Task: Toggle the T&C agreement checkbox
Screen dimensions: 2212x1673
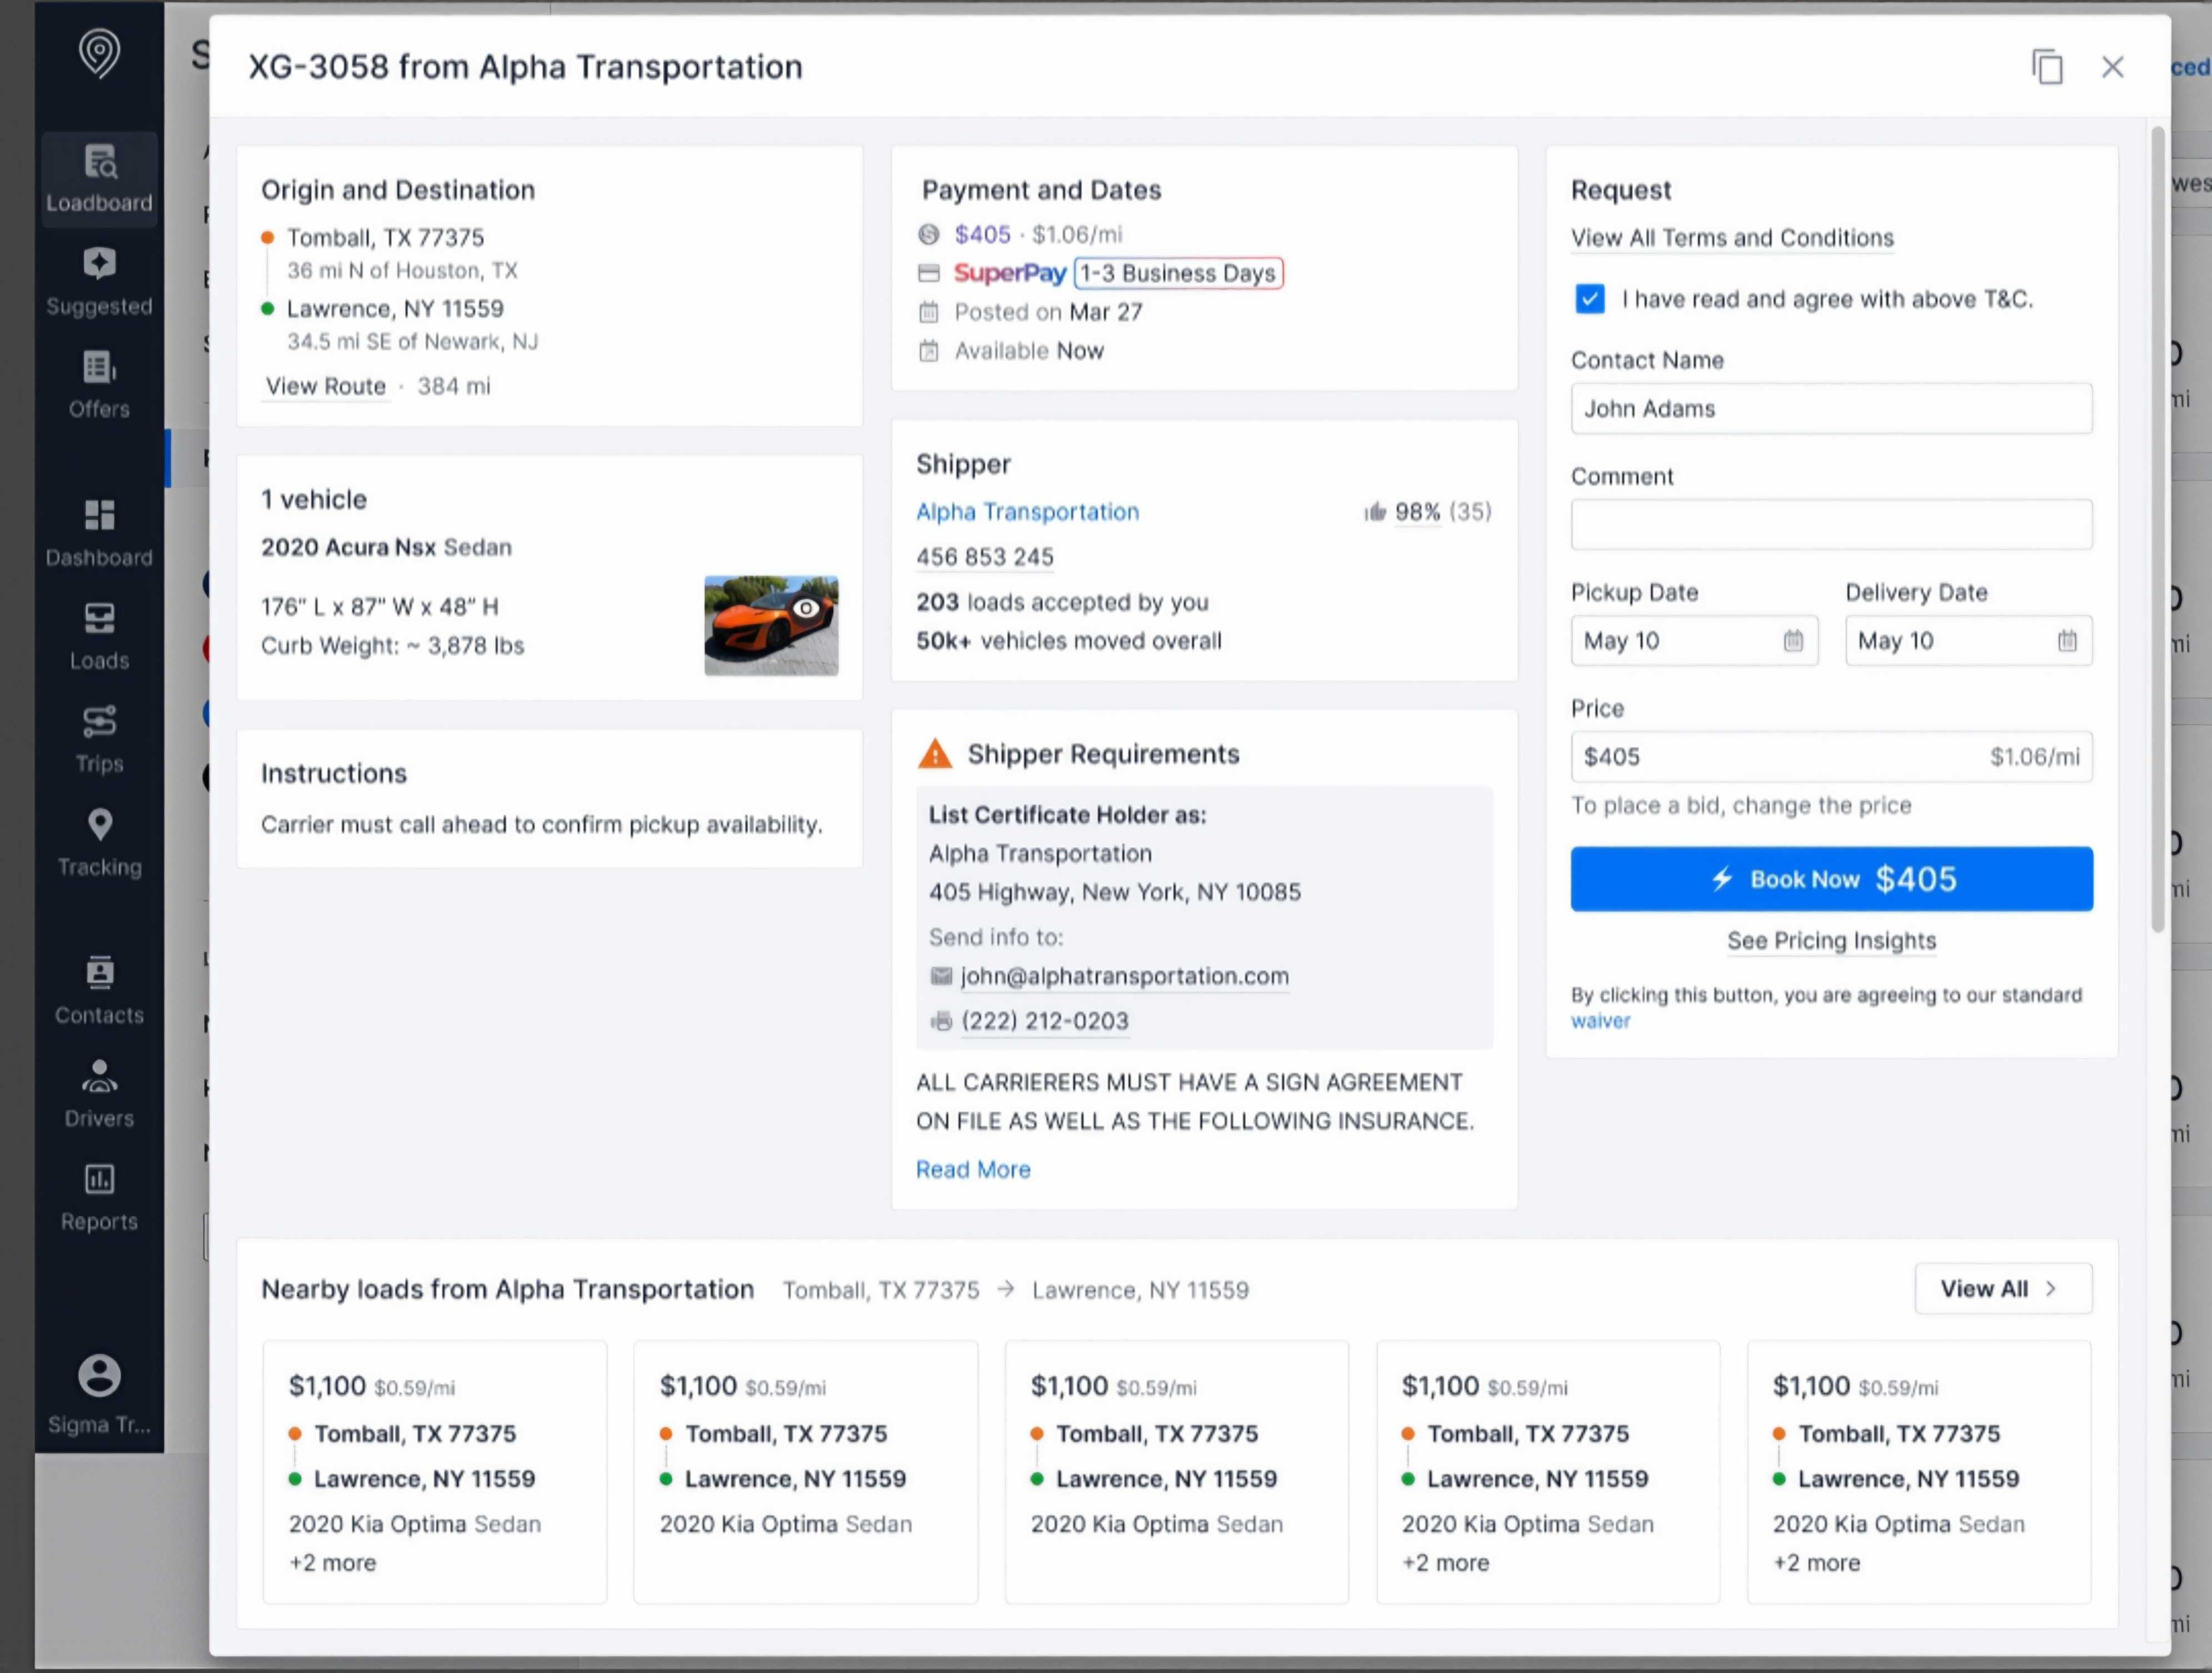Action: tap(1590, 299)
